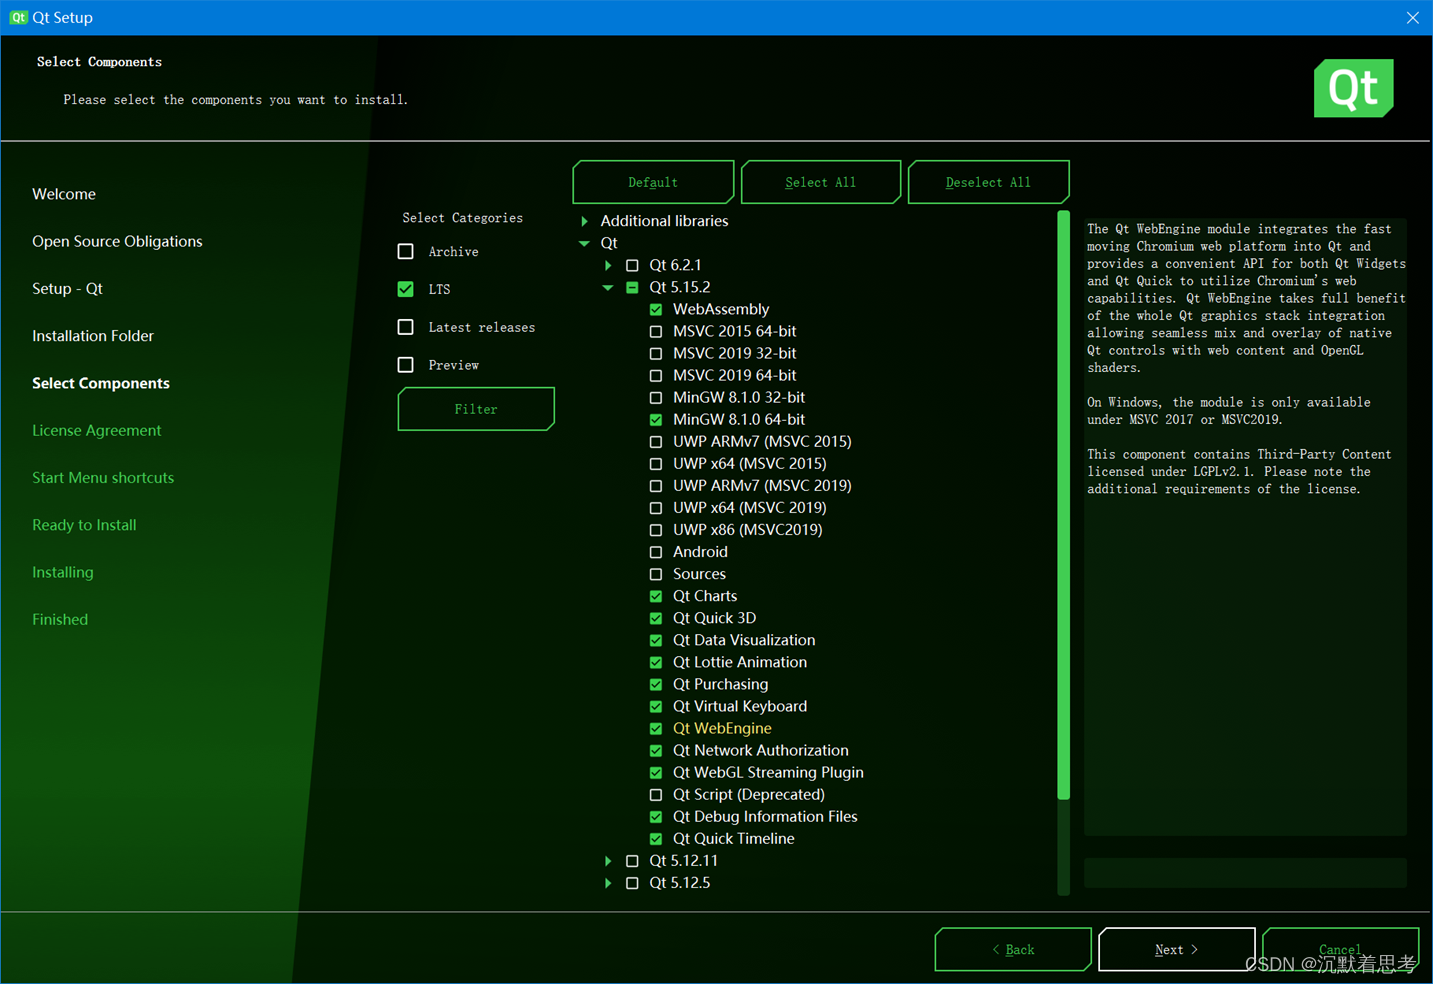
Task: Check the Android component checkbox
Action: pyautogui.click(x=656, y=551)
